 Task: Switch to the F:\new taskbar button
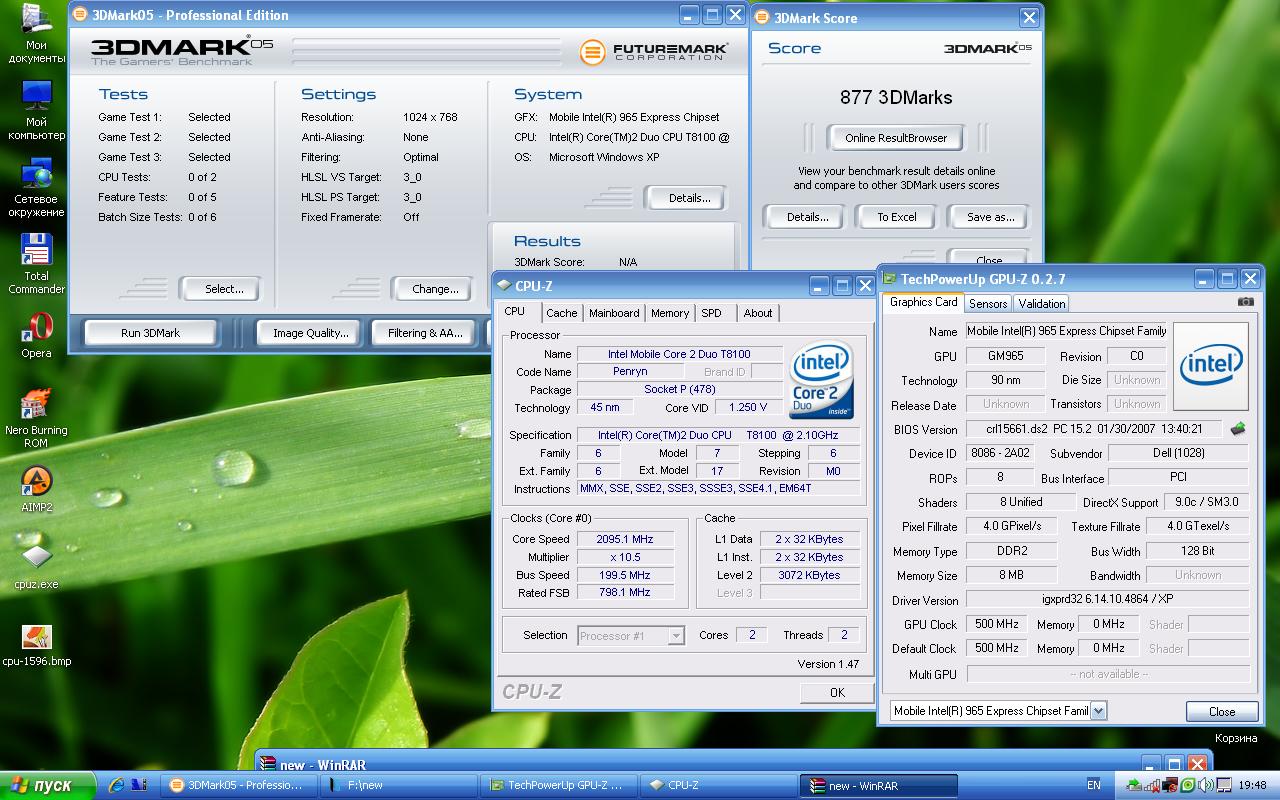[398, 785]
